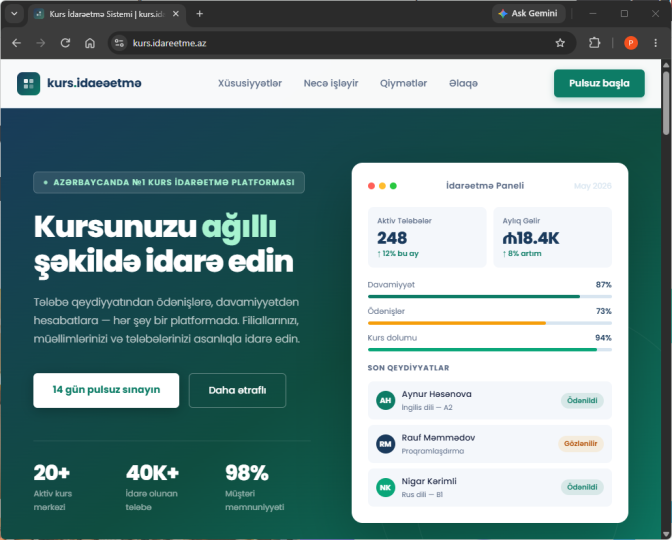Click the 98% Müştəri məmnuniyyəti stat
This screenshot has width=672, height=540.
tap(255, 487)
